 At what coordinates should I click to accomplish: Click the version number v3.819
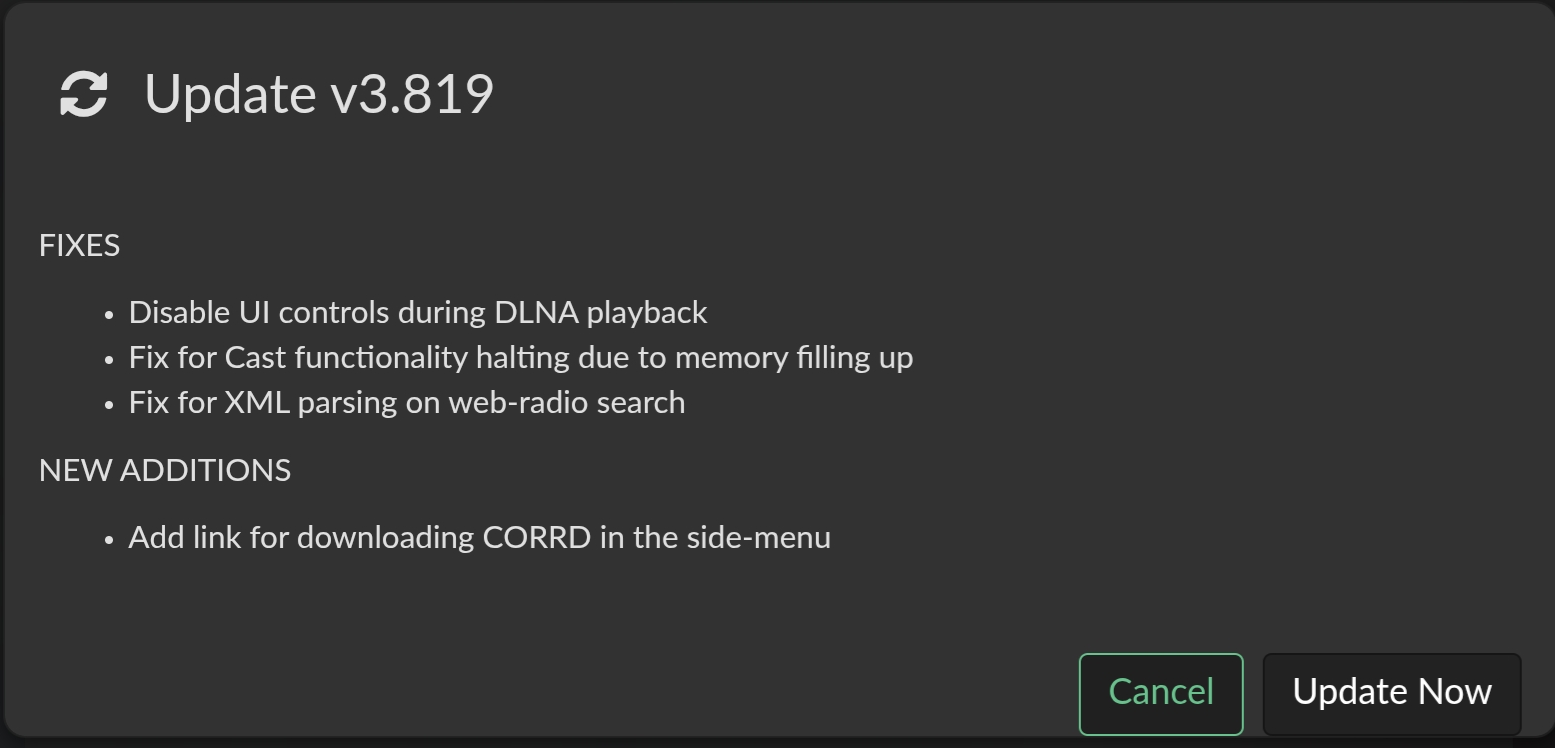click(412, 94)
